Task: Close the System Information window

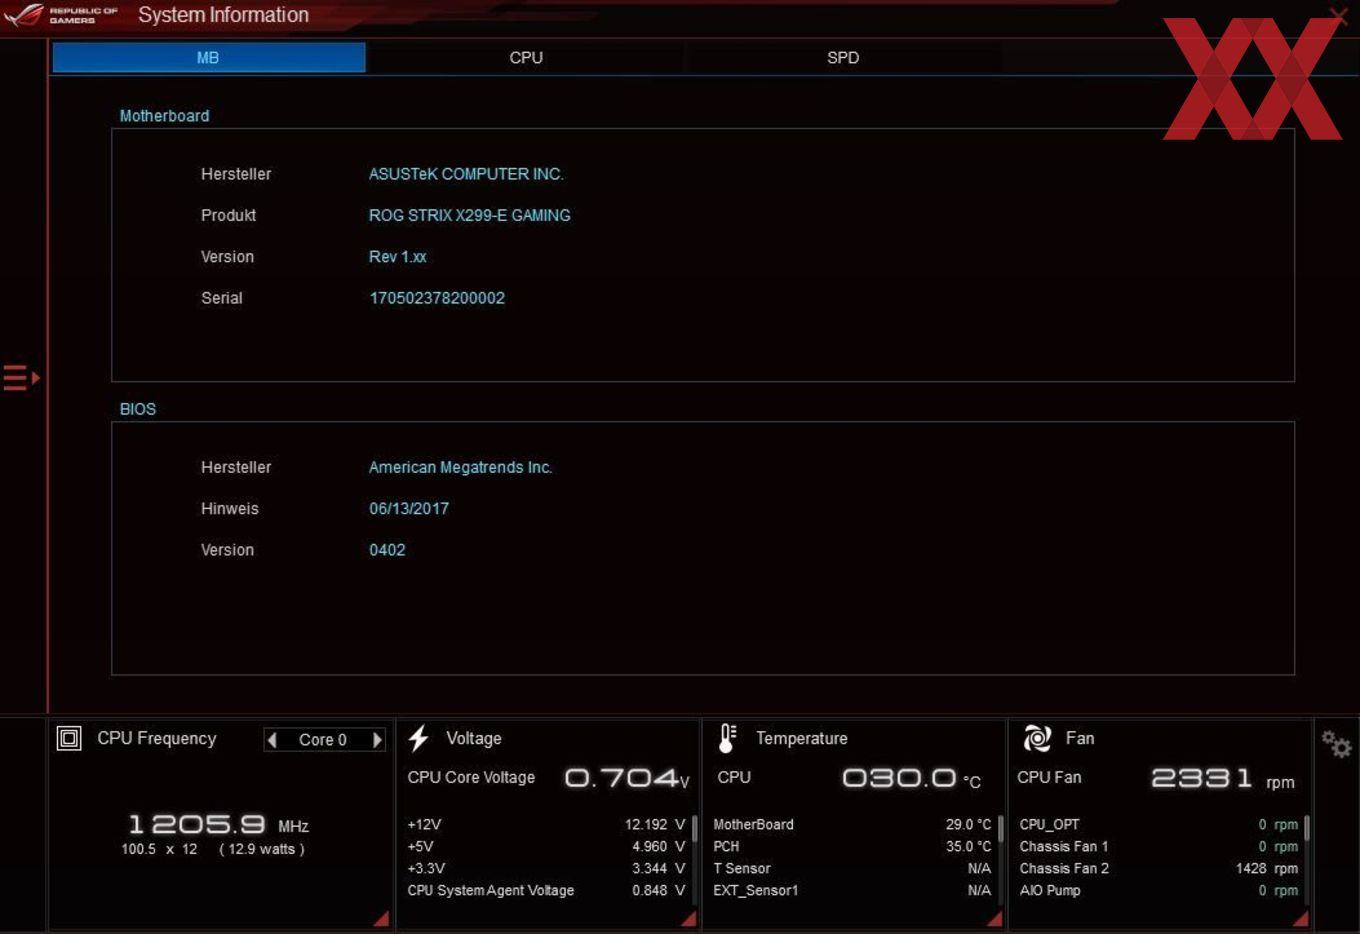Action: click(1338, 15)
